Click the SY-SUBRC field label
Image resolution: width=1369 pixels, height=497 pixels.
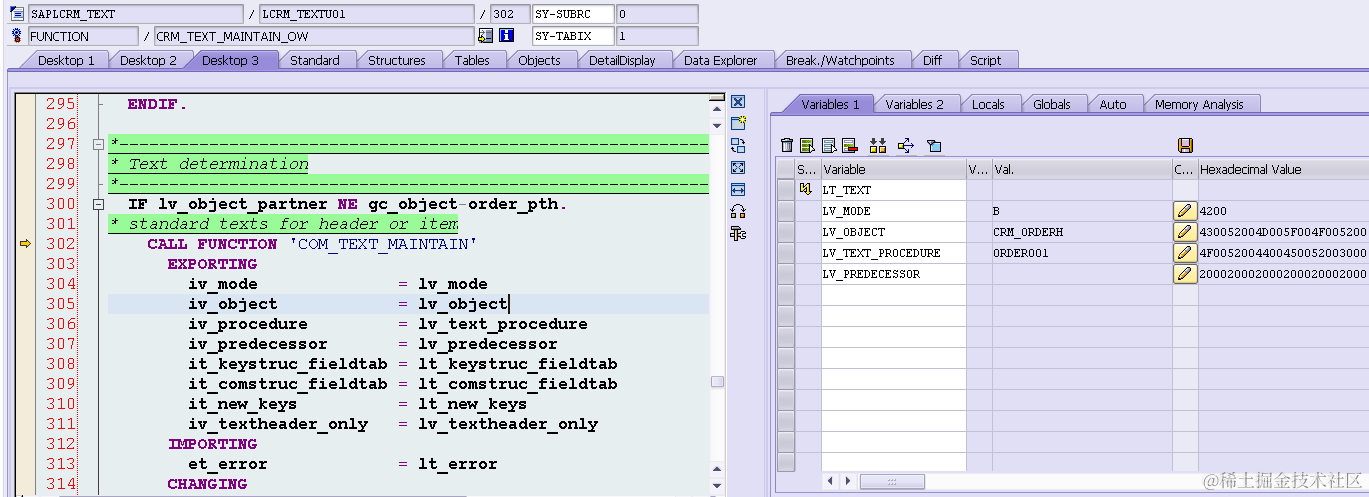[572, 14]
